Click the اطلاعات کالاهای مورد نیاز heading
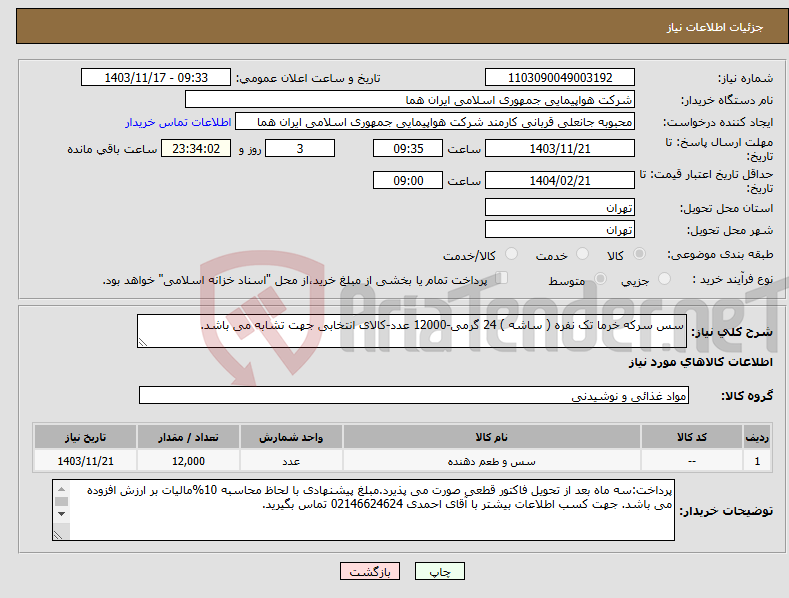This screenshot has height=598, width=789. point(700,362)
